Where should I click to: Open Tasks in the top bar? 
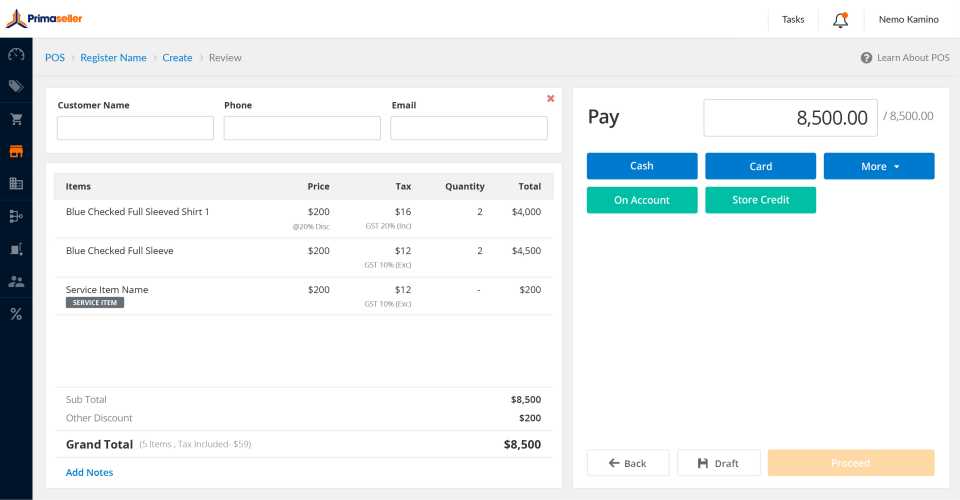793,19
